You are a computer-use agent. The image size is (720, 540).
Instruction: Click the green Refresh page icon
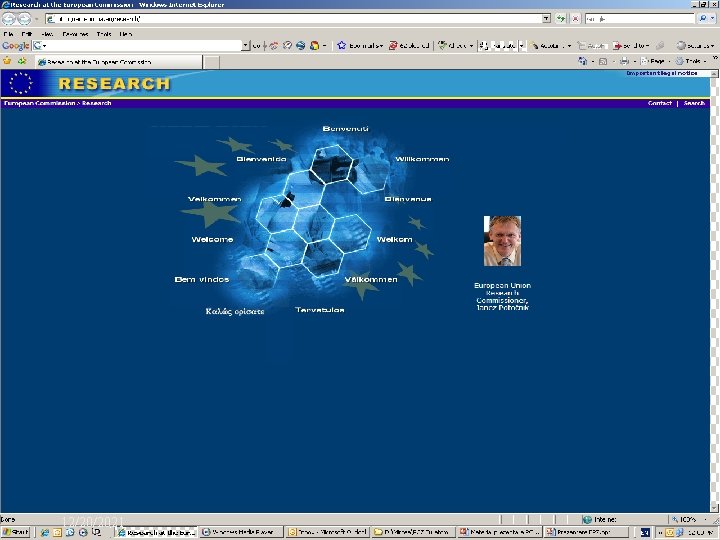(561, 19)
